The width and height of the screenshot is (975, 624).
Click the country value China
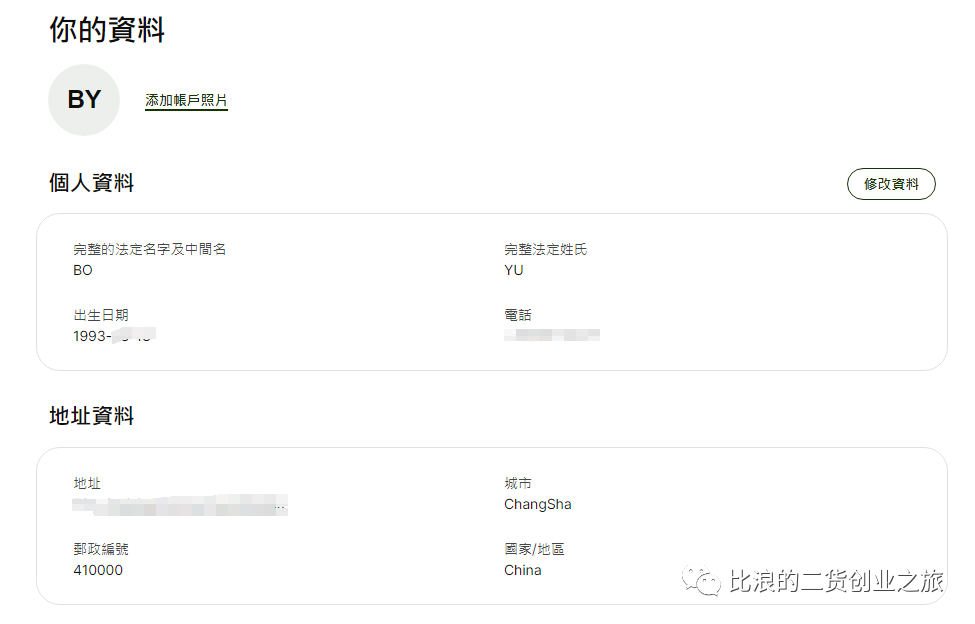click(523, 570)
